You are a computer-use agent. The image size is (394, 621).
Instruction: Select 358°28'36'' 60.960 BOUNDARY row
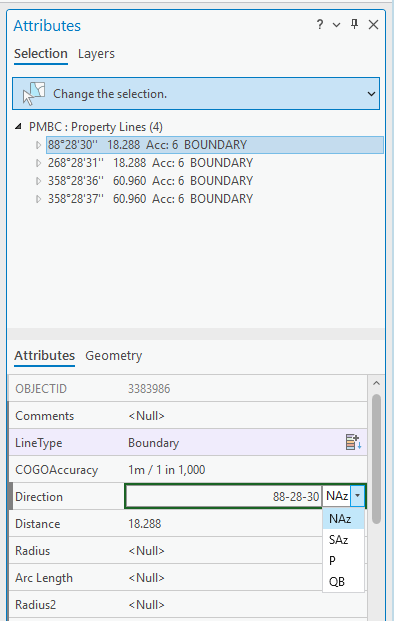[x=150, y=181]
